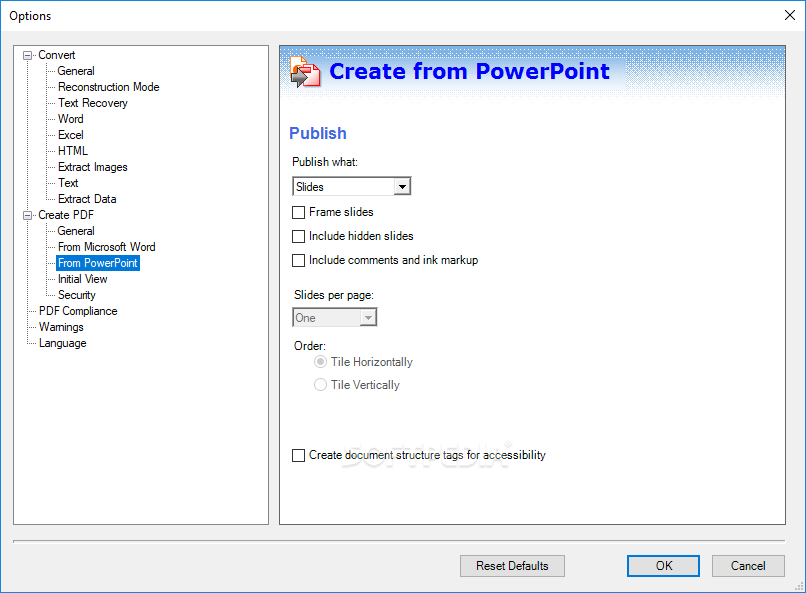Select the From PowerPoint tree item
Image resolution: width=806 pixels, height=593 pixels.
(x=98, y=263)
